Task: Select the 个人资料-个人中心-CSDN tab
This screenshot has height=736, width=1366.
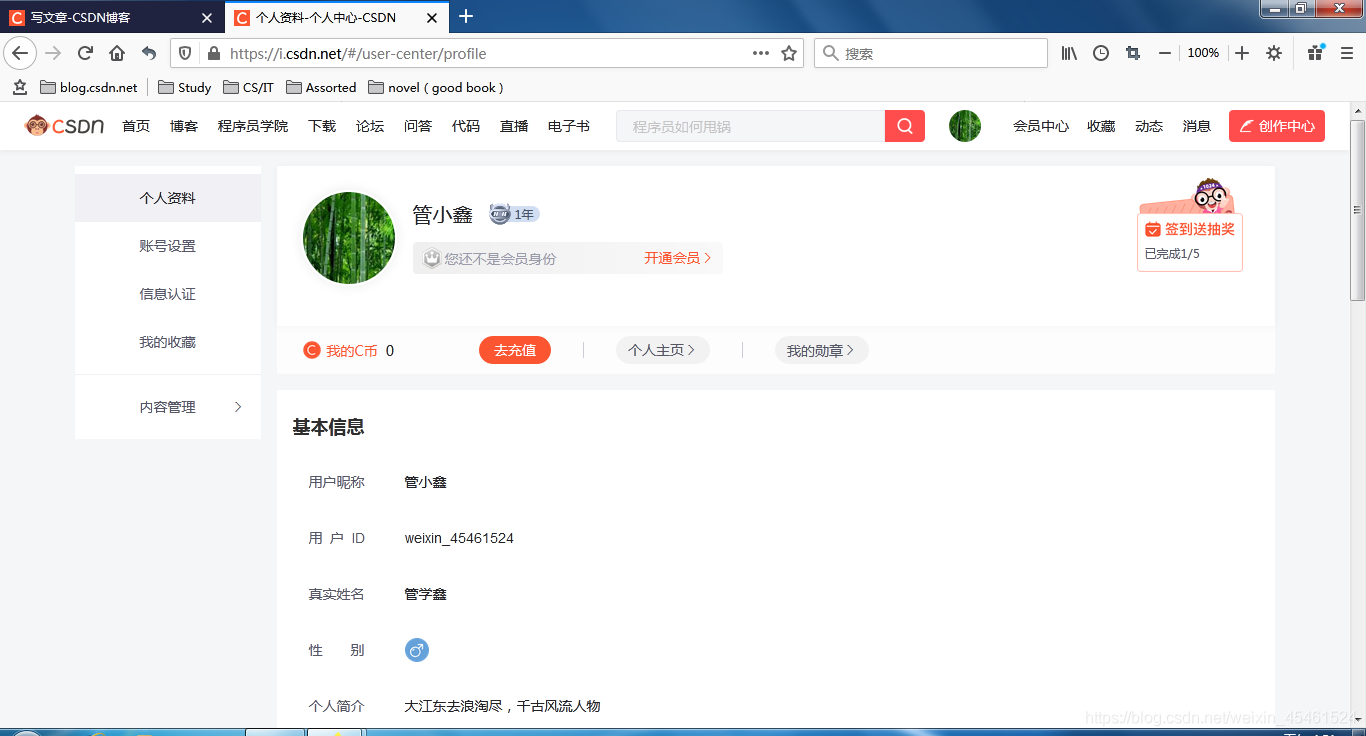Action: coord(337,17)
